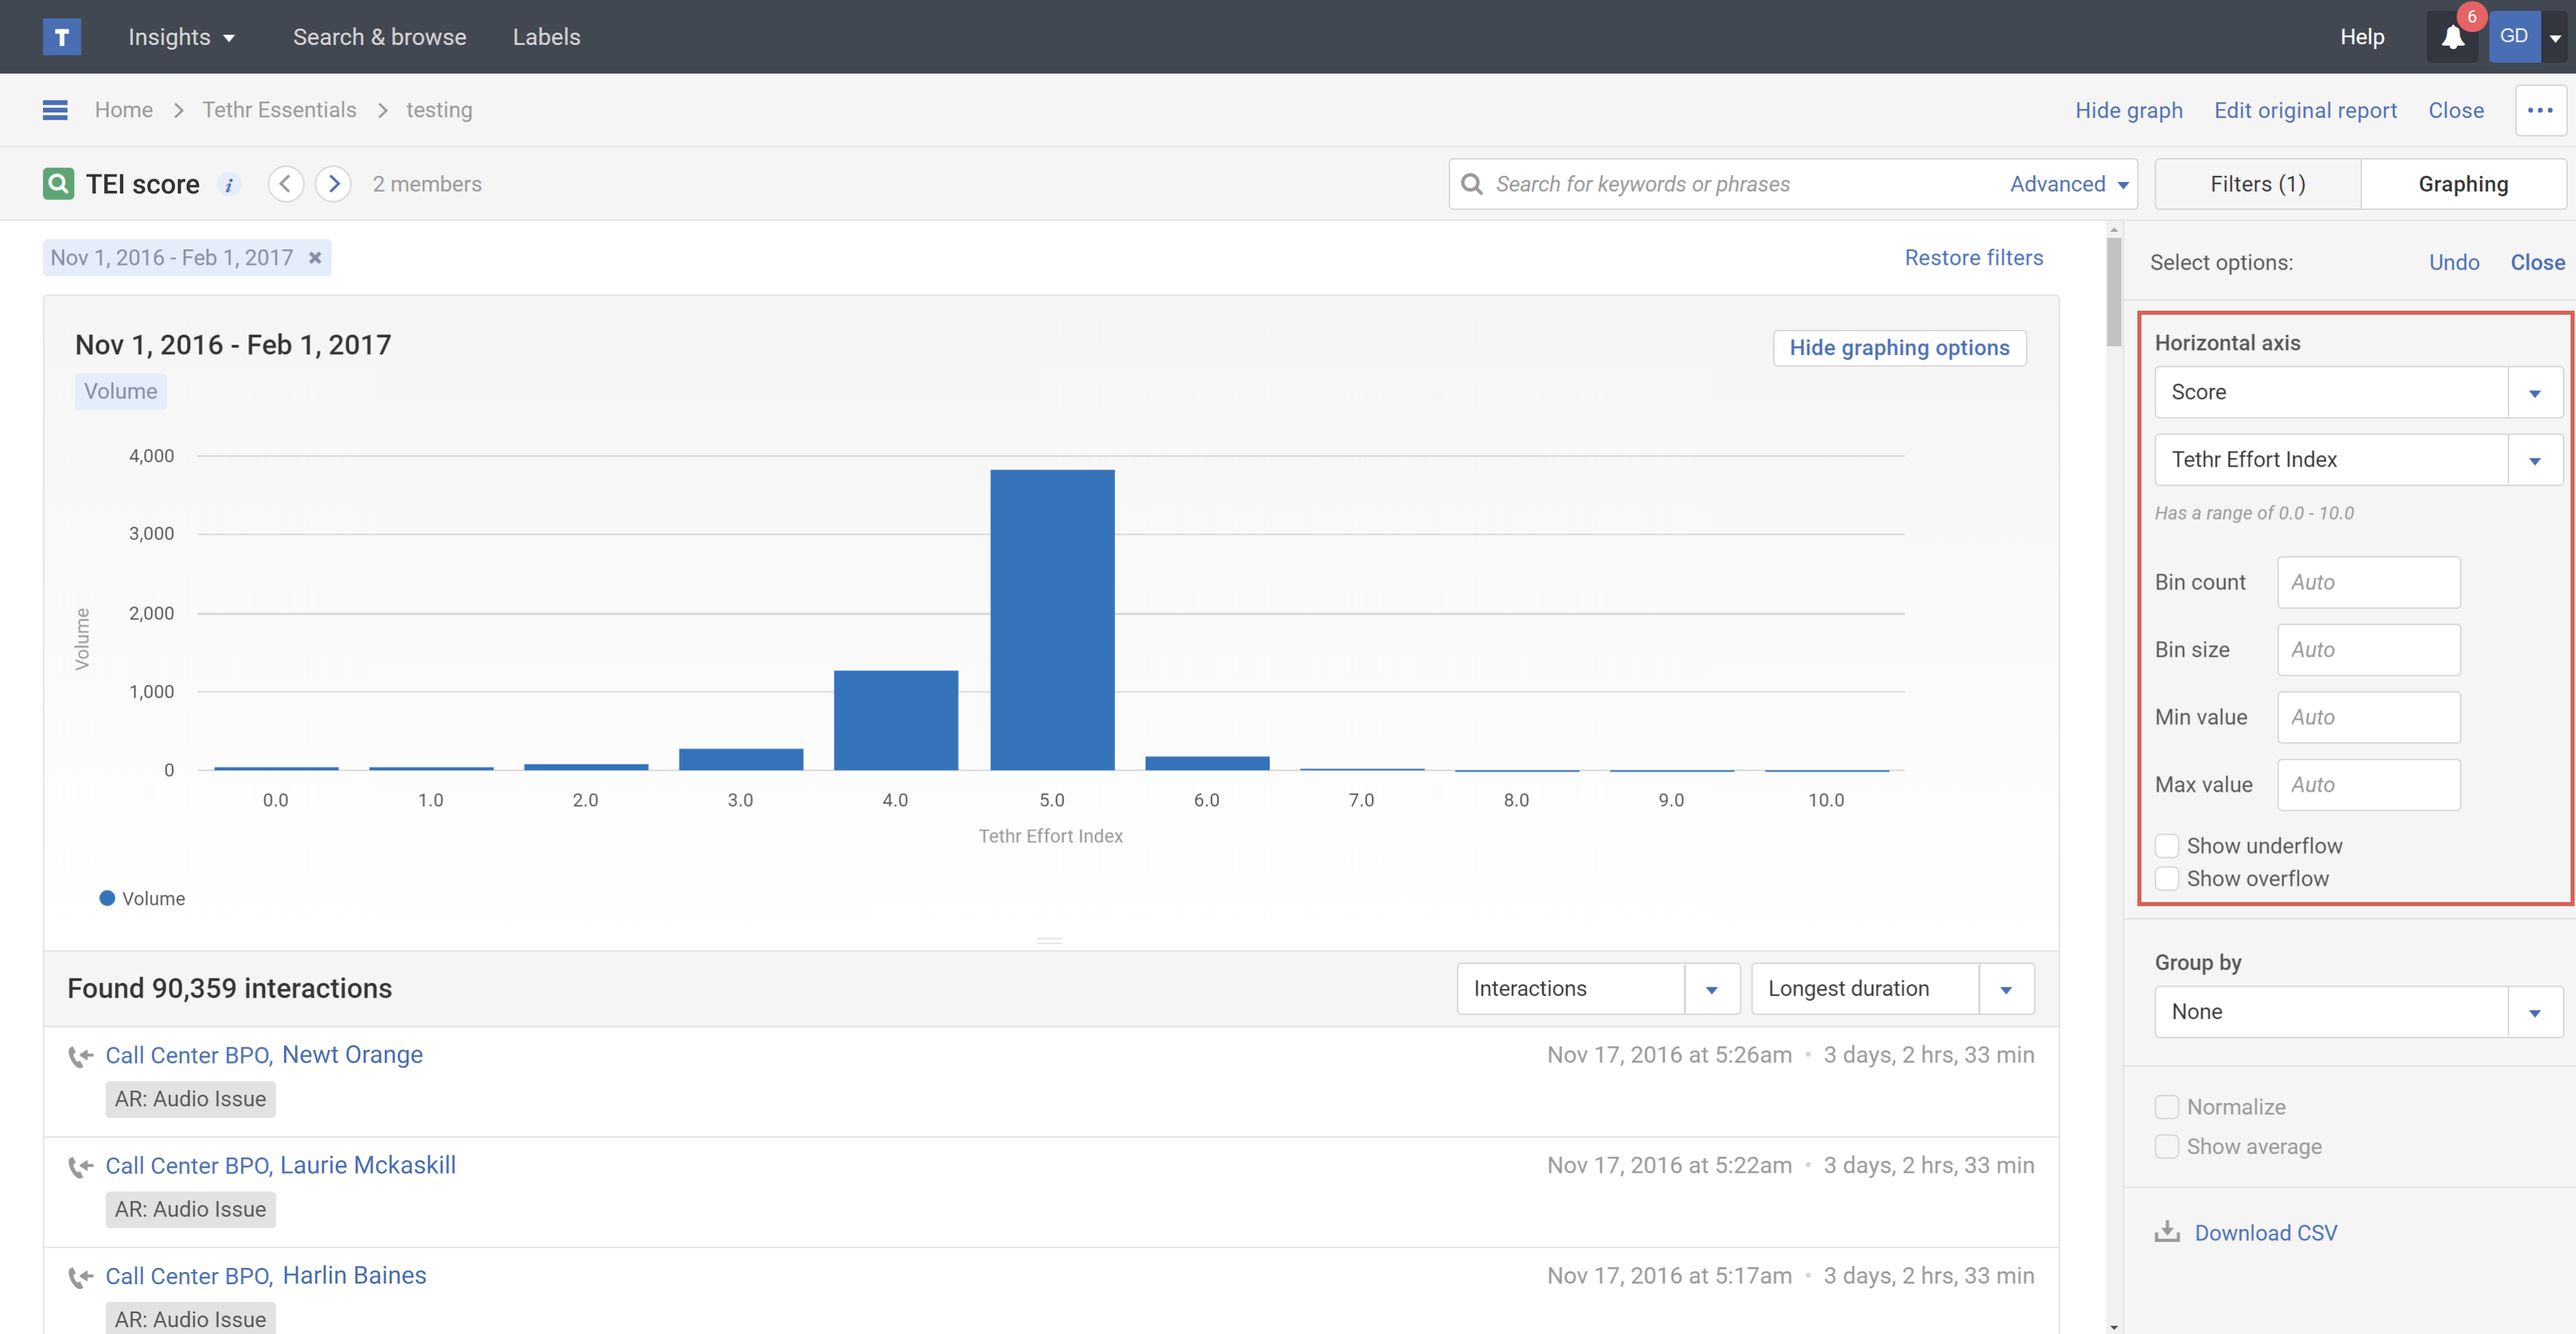
Task: Open the Insights menu
Action: 181,37
